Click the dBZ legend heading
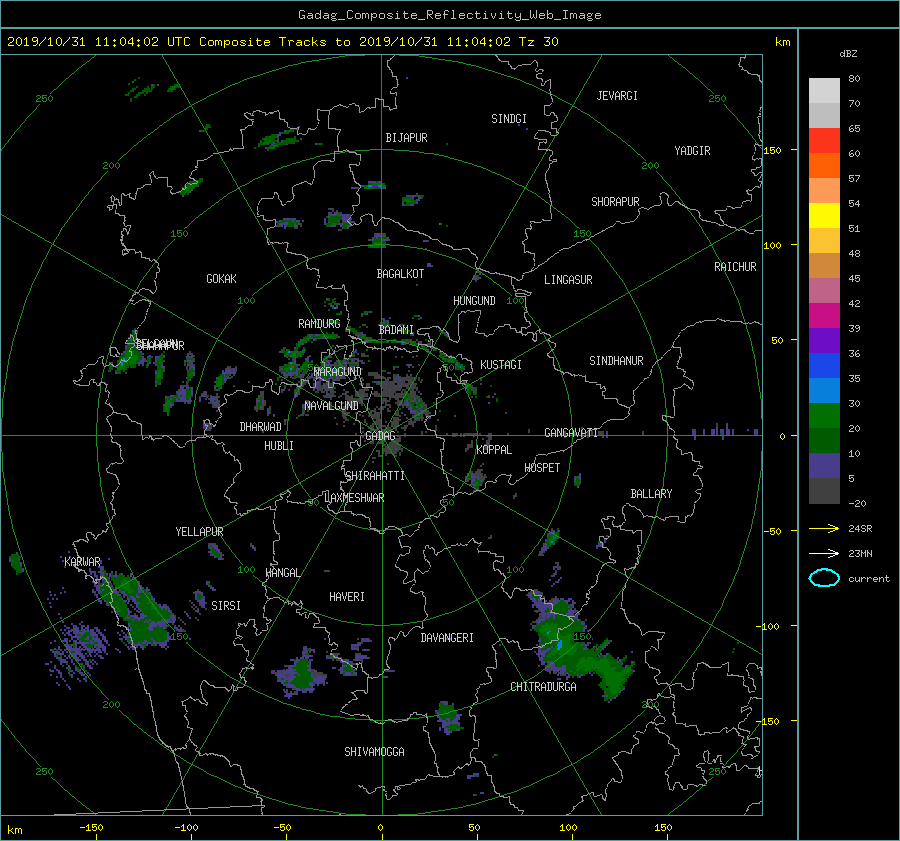Viewport: 900px width, 841px height. 848,54
